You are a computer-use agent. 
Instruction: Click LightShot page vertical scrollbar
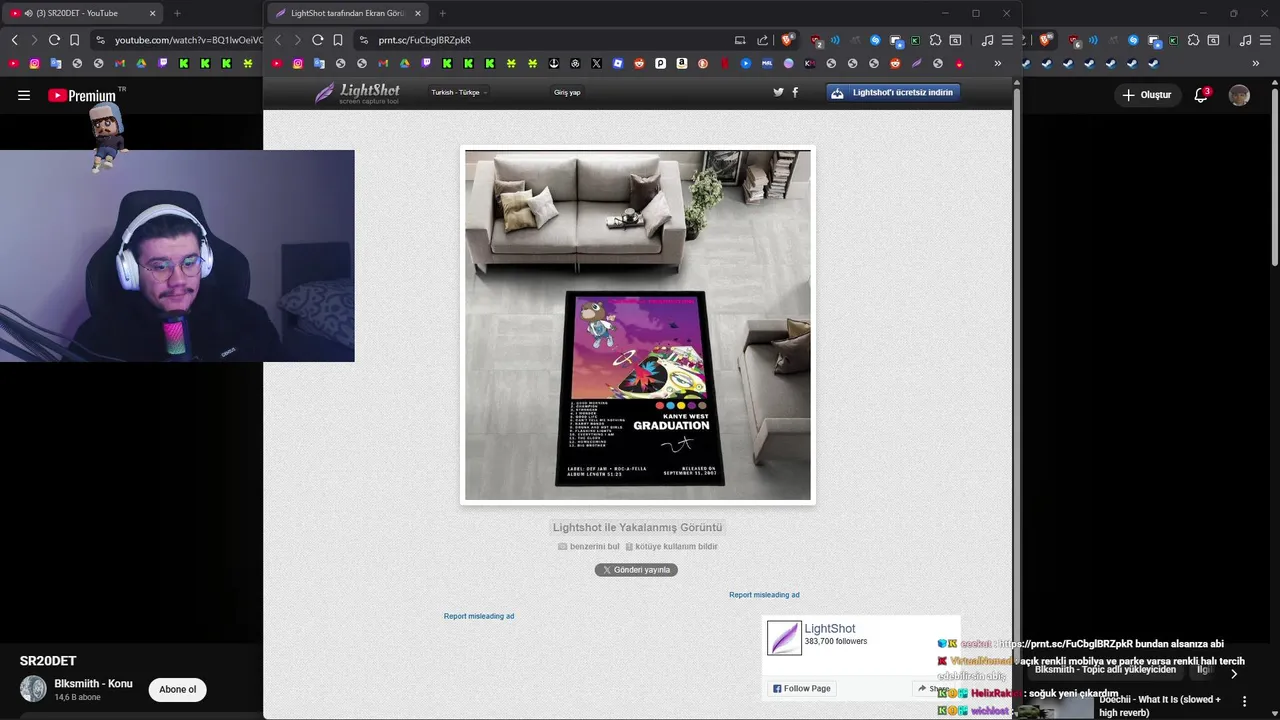tap(1017, 400)
